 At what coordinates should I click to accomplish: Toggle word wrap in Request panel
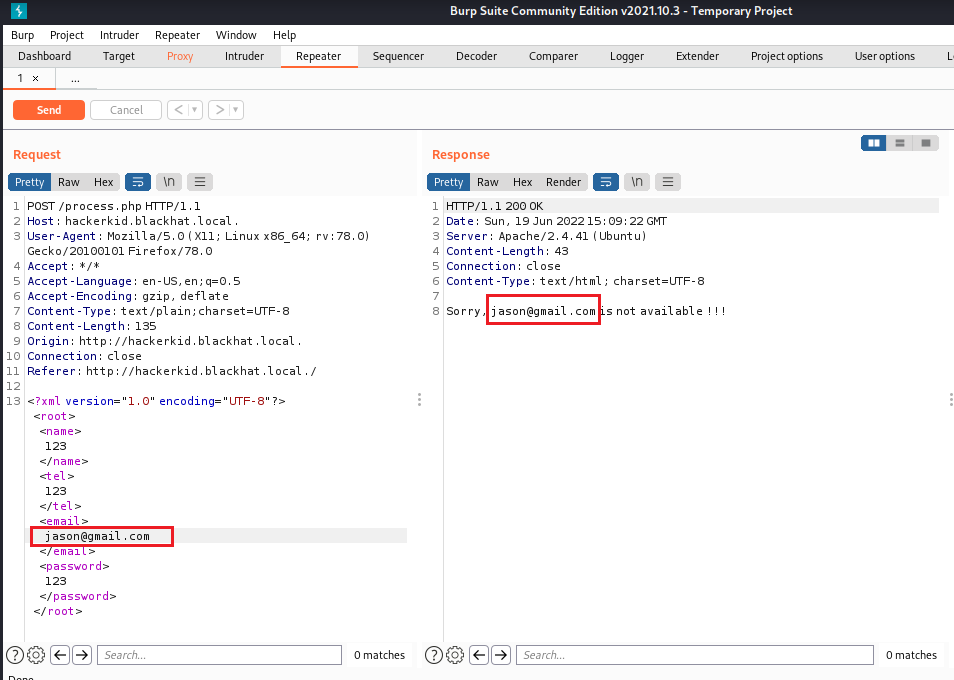(138, 182)
